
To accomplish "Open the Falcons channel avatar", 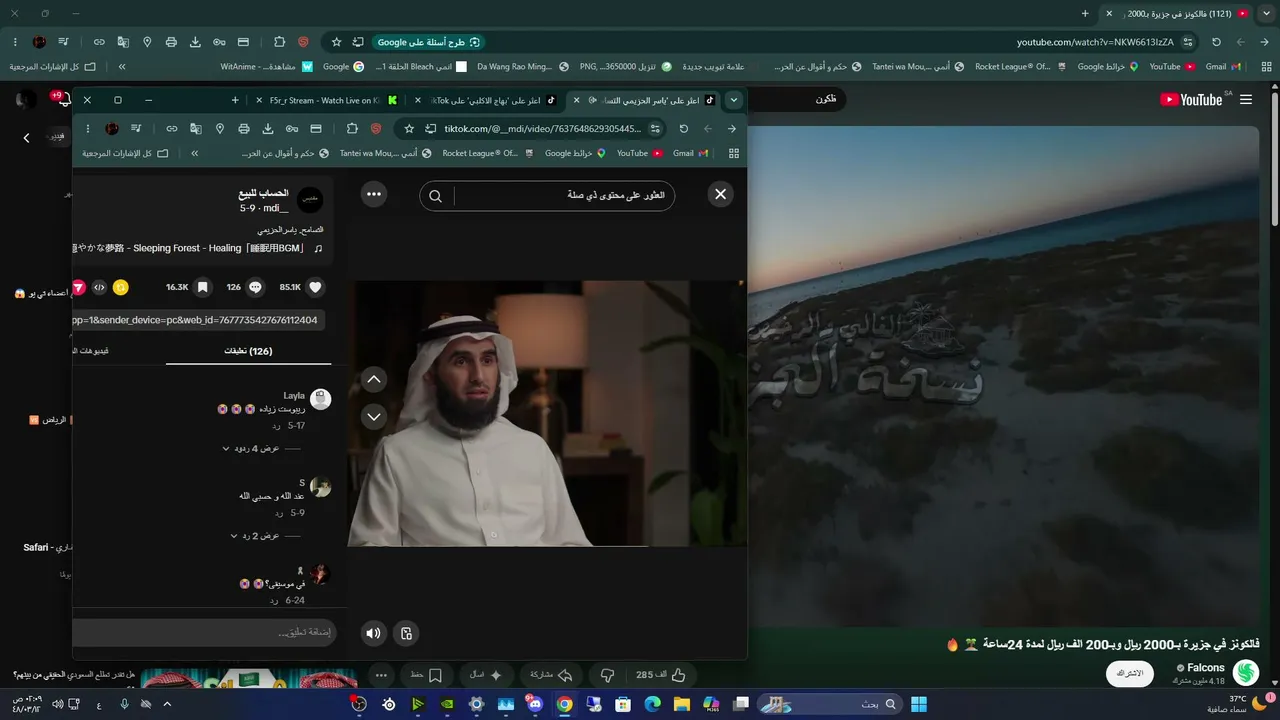I will point(1246,673).
